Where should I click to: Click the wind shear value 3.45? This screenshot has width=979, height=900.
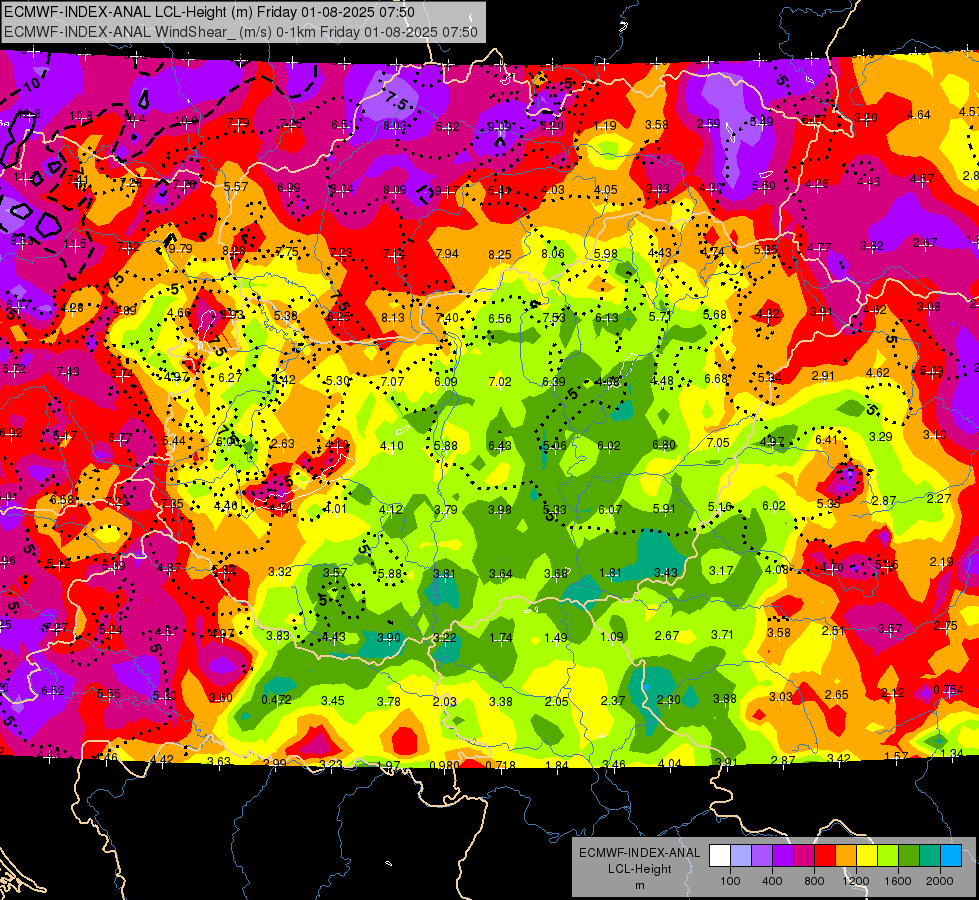[333, 701]
